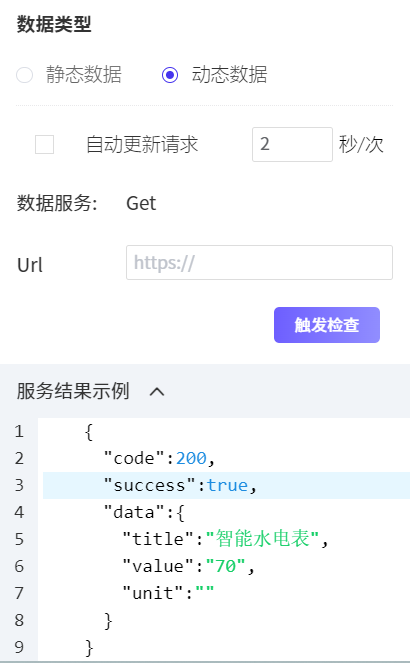Click the Url https:// input field

coord(260,263)
